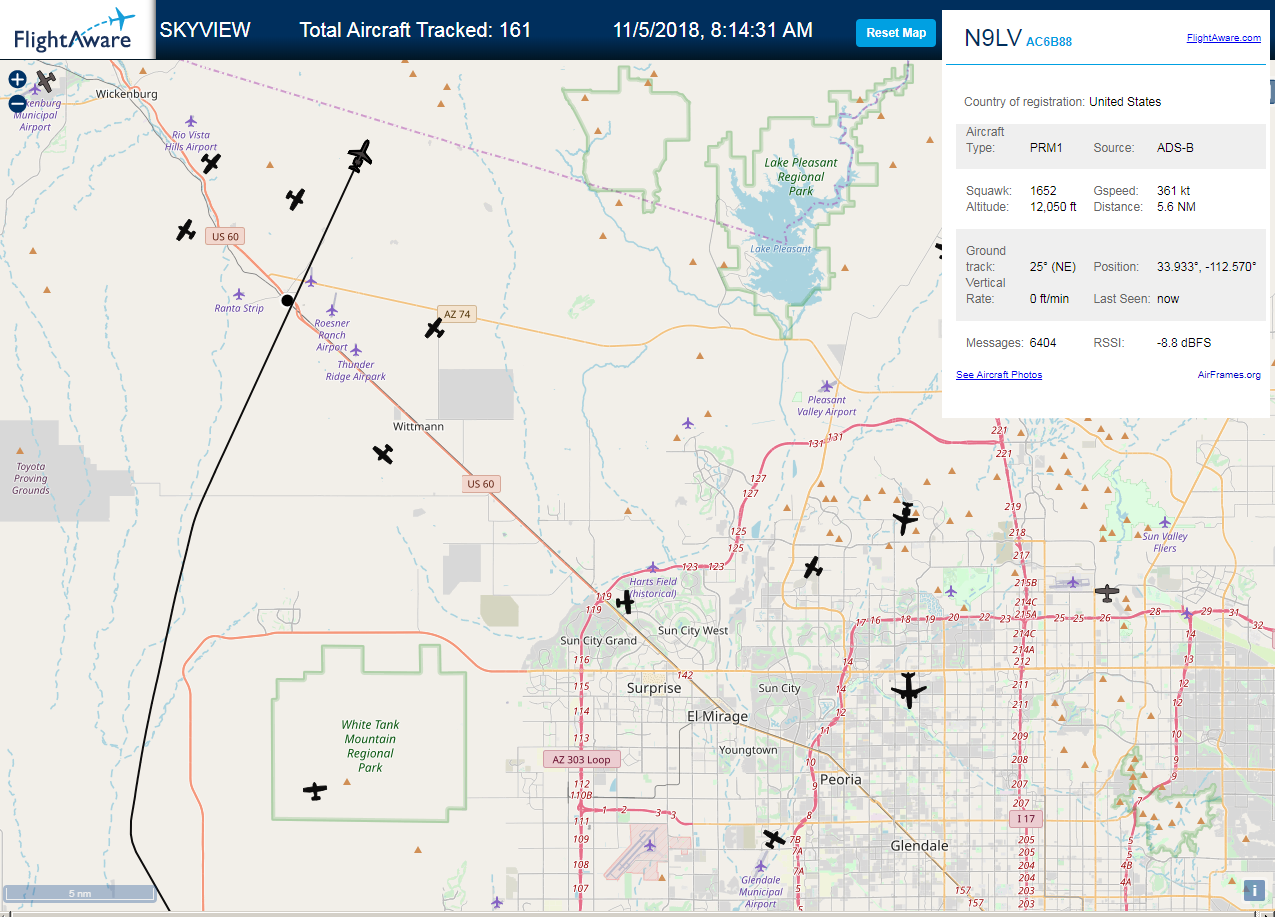Click the zoom out minus button
Viewport: 1275px width, 917px height.
(x=17, y=103)
